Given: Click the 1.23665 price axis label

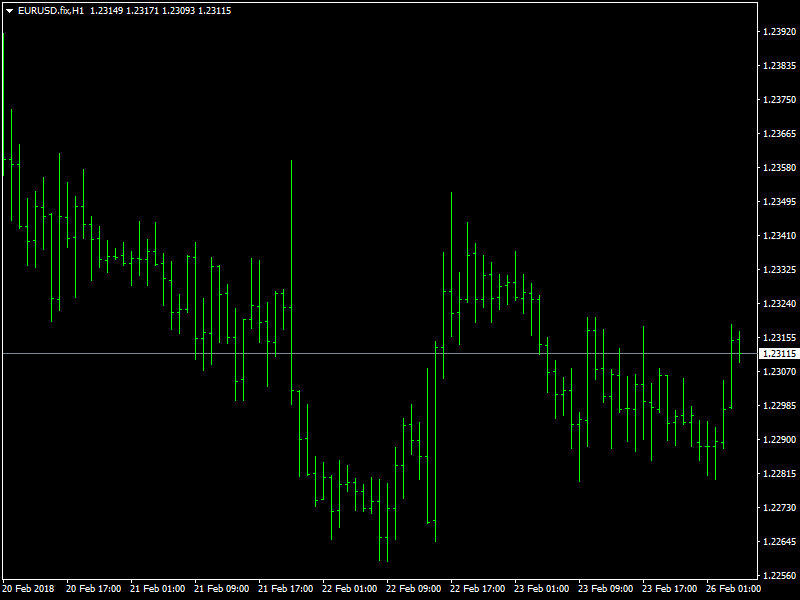Looking at the screenshot, I should pyautogui.click(x=779, y=134).
